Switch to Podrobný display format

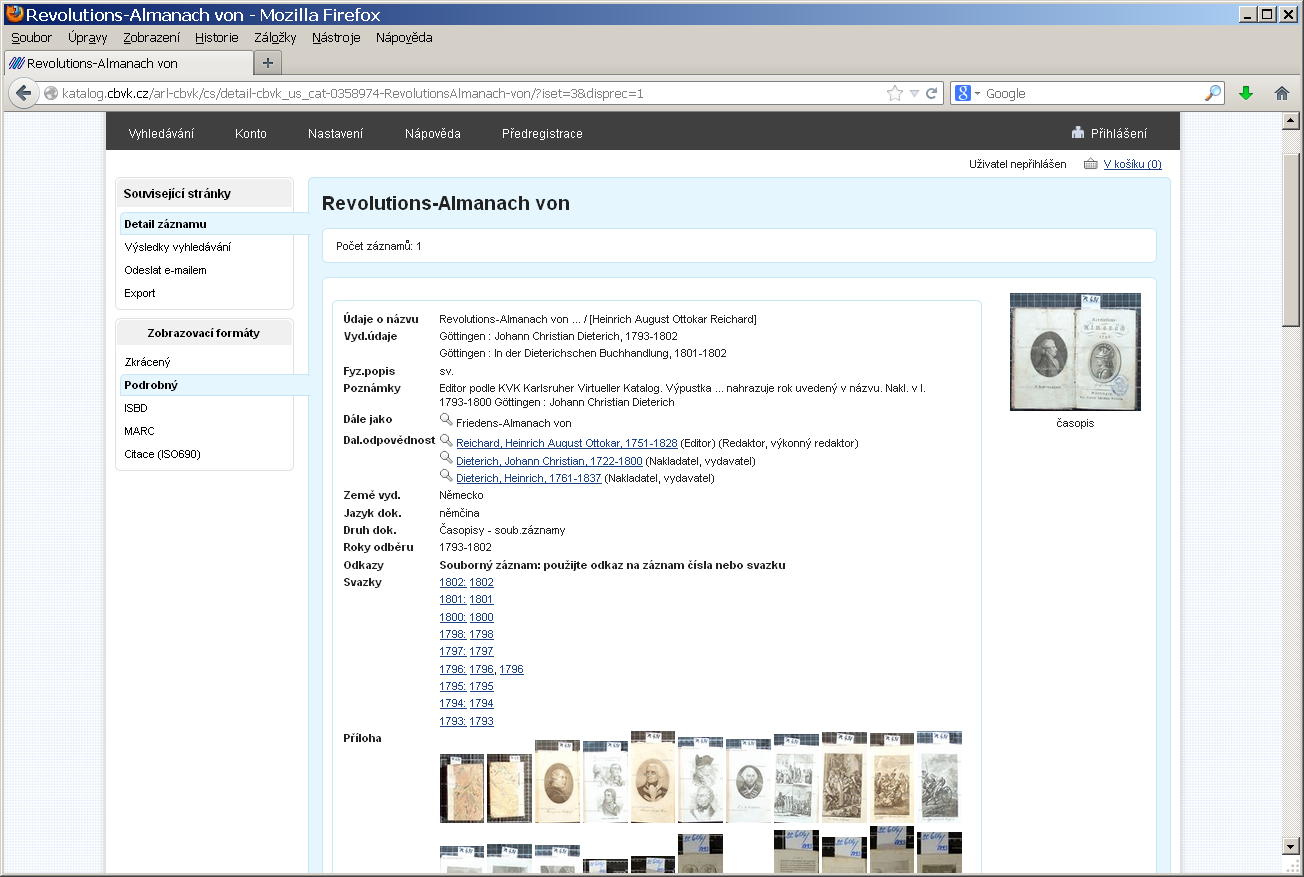151,385
